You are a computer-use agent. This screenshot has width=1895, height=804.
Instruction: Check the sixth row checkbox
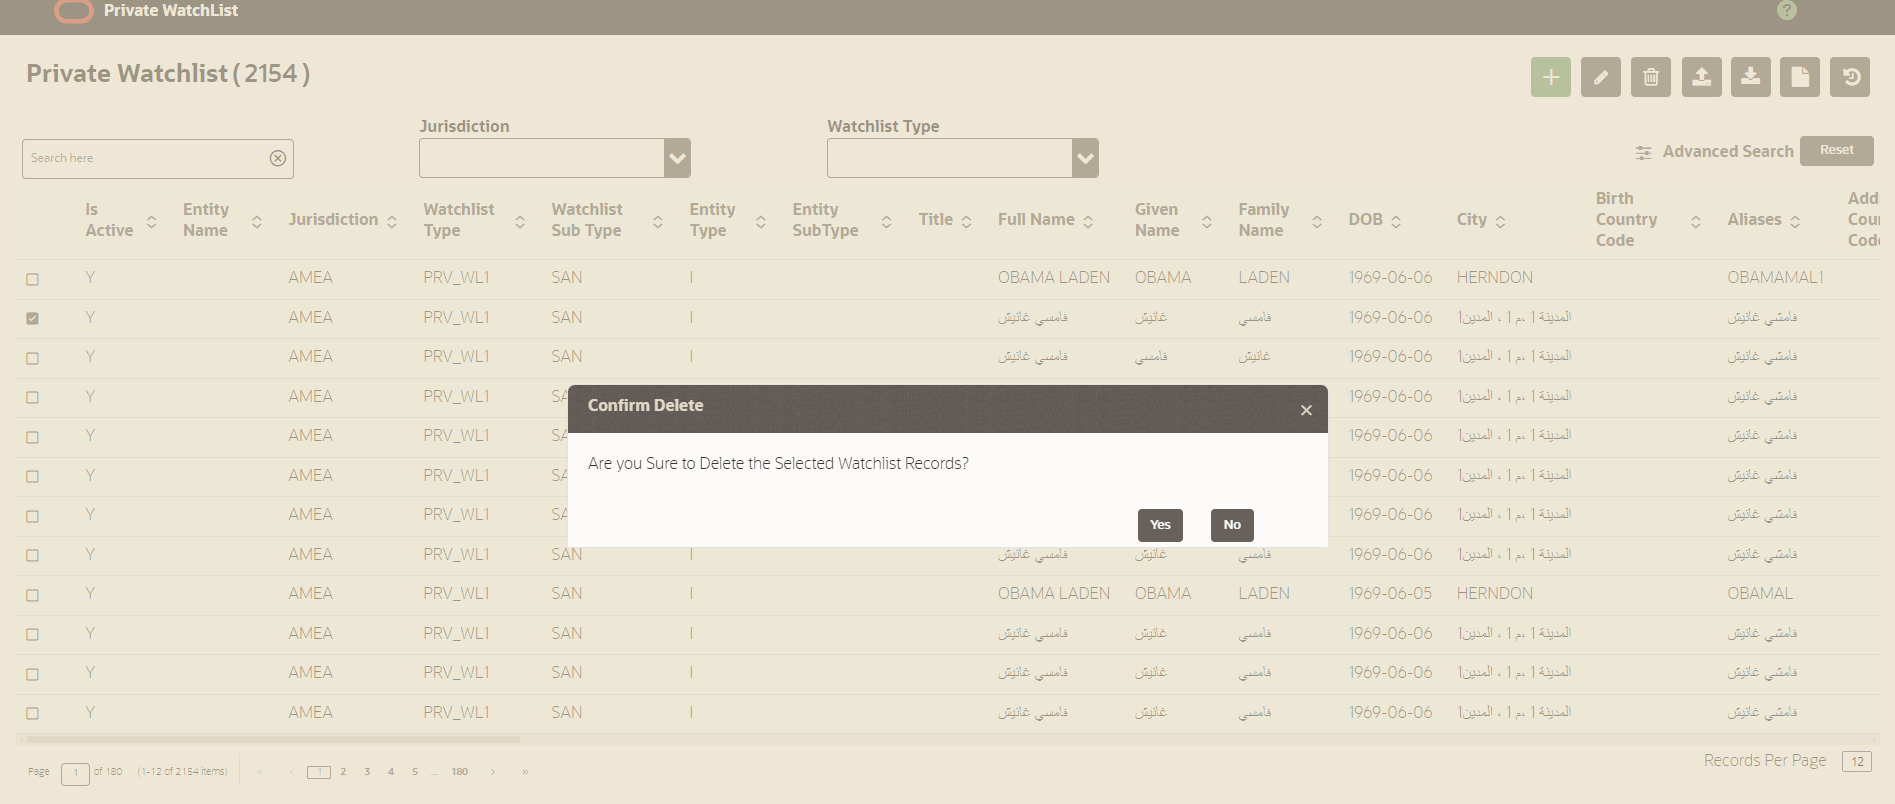[x=32, y=476]
